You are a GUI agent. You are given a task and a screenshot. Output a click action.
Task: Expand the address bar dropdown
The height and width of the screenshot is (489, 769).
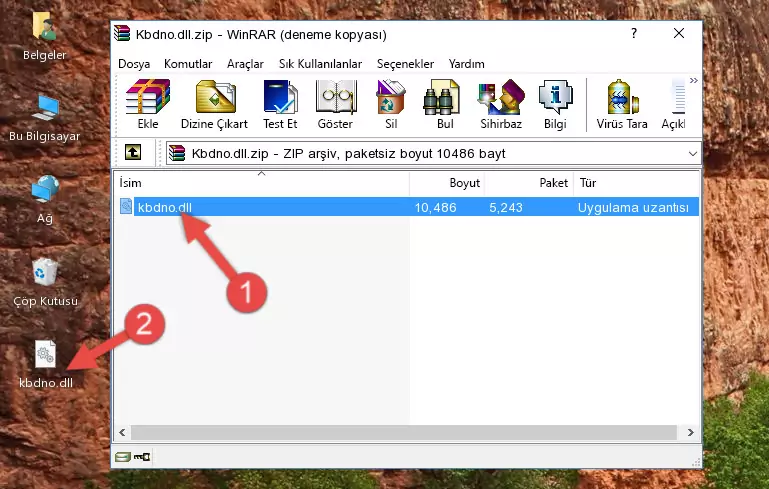point(692,154)
